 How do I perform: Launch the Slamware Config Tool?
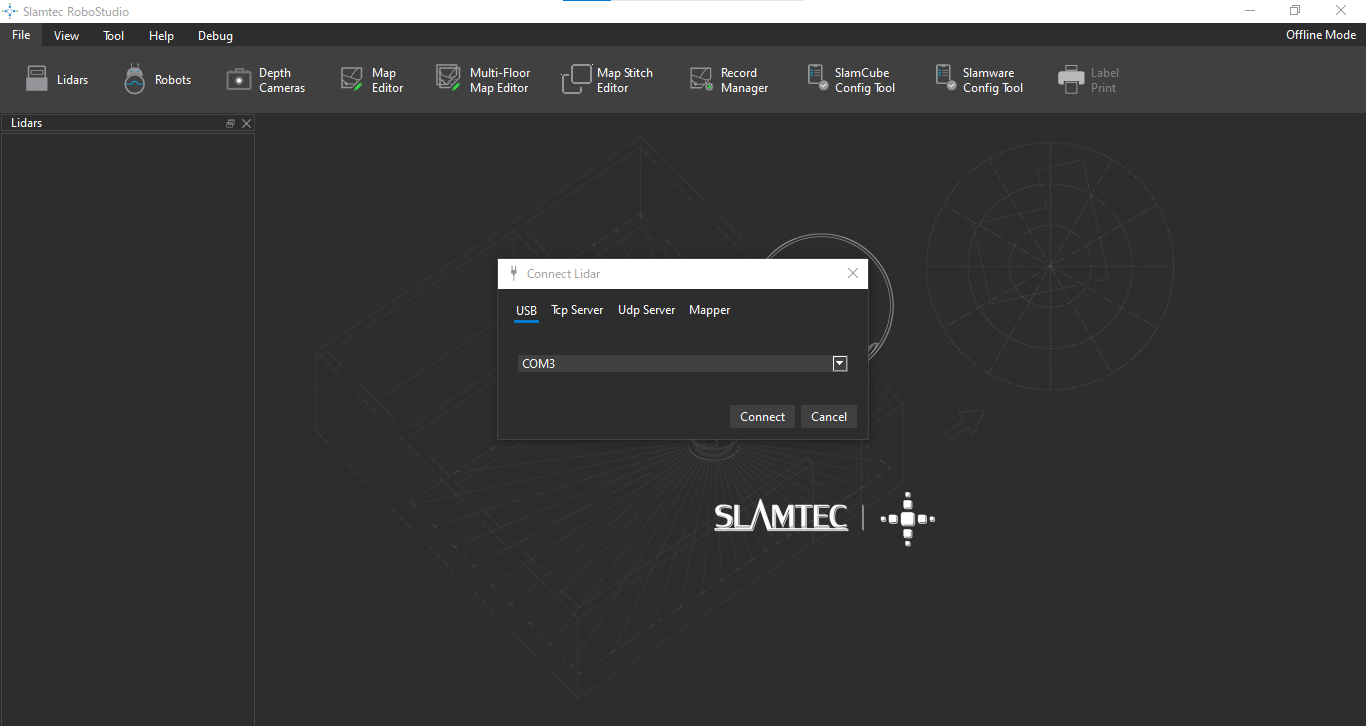click(x=979, y=80)
